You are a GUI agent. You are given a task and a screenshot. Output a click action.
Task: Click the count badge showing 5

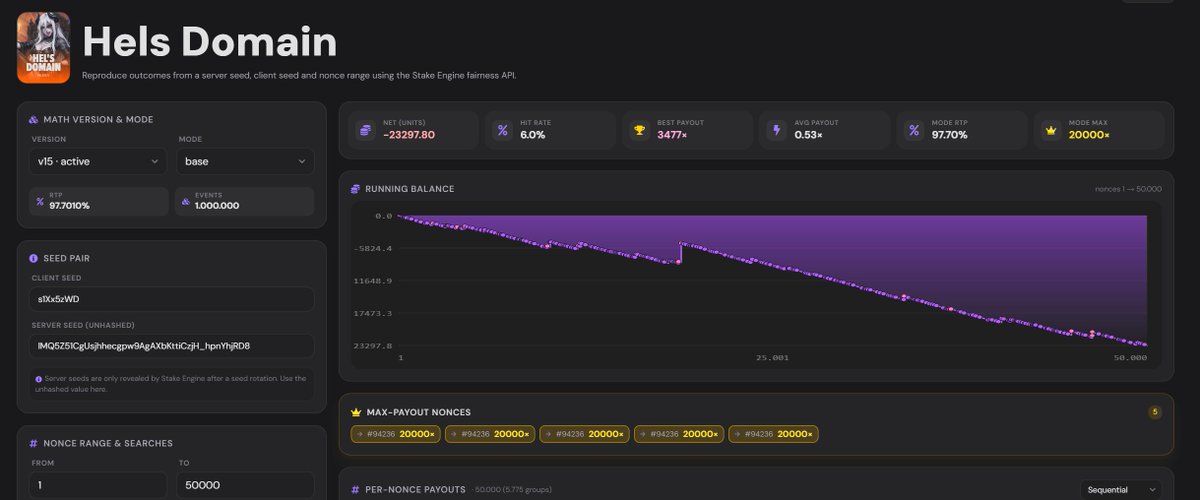(x=1155, y=412)
